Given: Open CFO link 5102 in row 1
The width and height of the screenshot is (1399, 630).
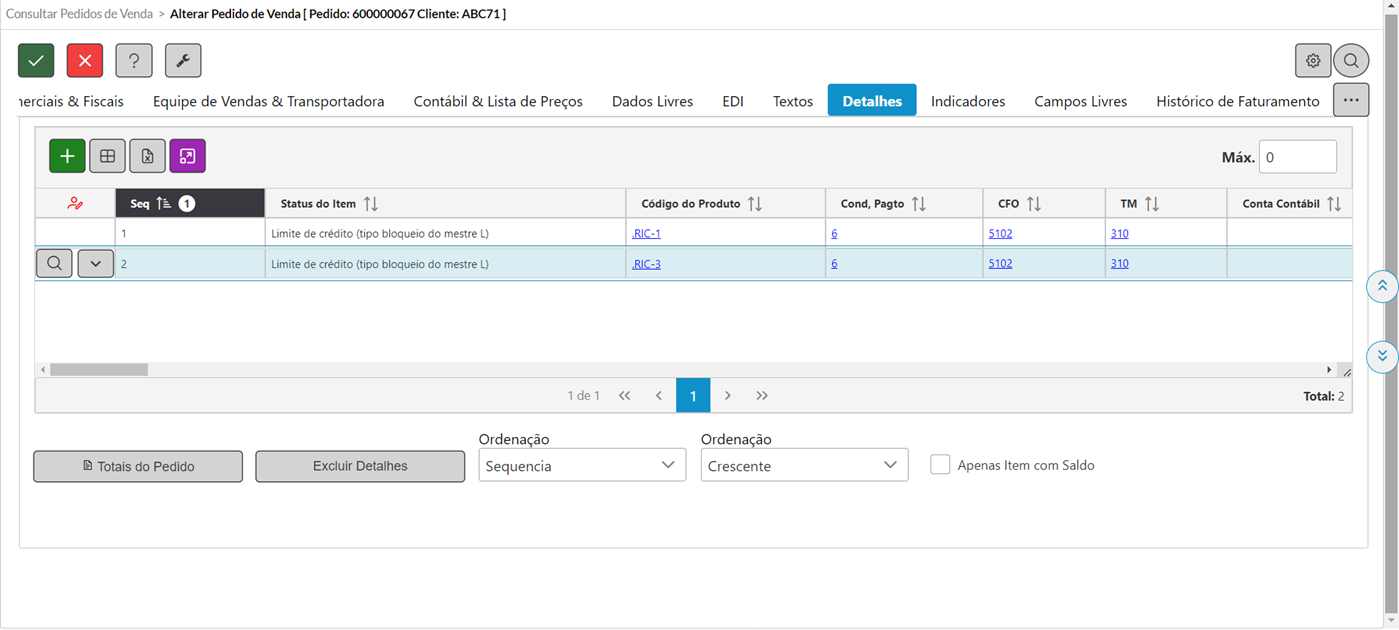Looking at the screenshot, I should [1000, 234].
